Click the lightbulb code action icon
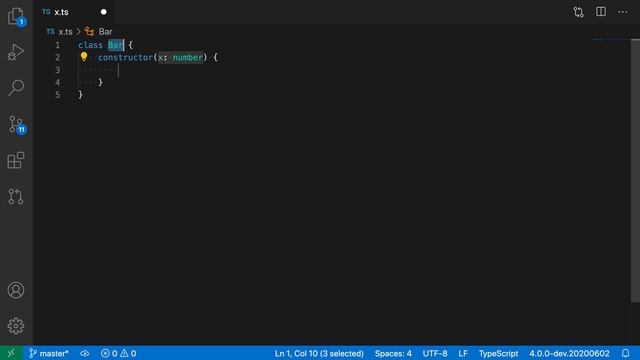Viewport: 640px width, 360px height. (84, 57)
